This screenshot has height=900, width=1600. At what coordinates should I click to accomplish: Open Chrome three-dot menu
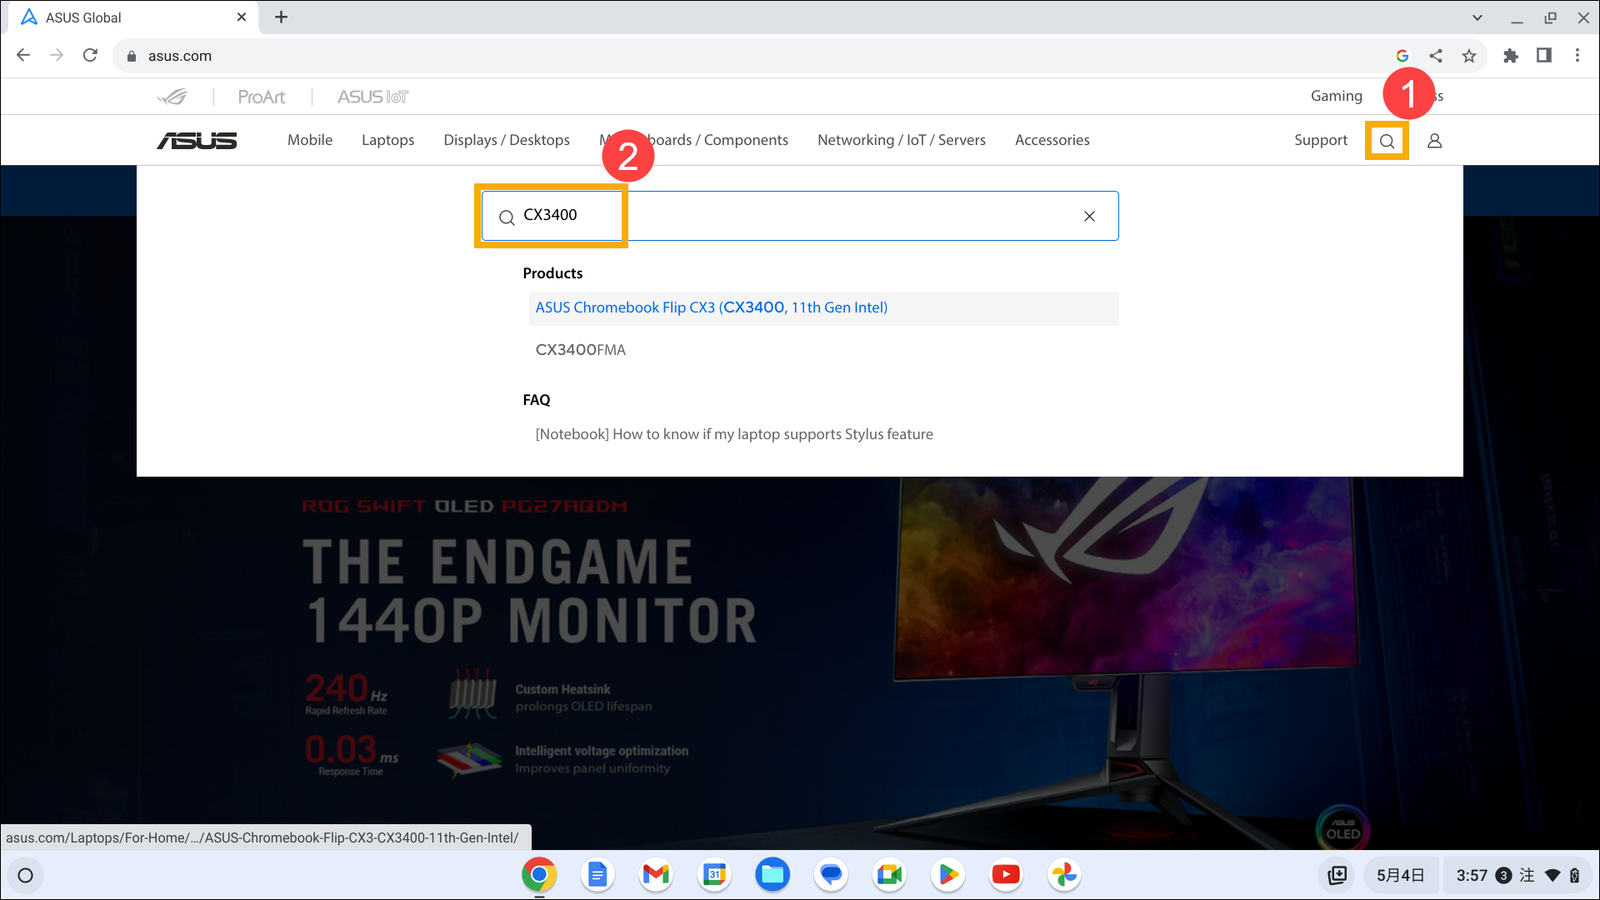1577,56
